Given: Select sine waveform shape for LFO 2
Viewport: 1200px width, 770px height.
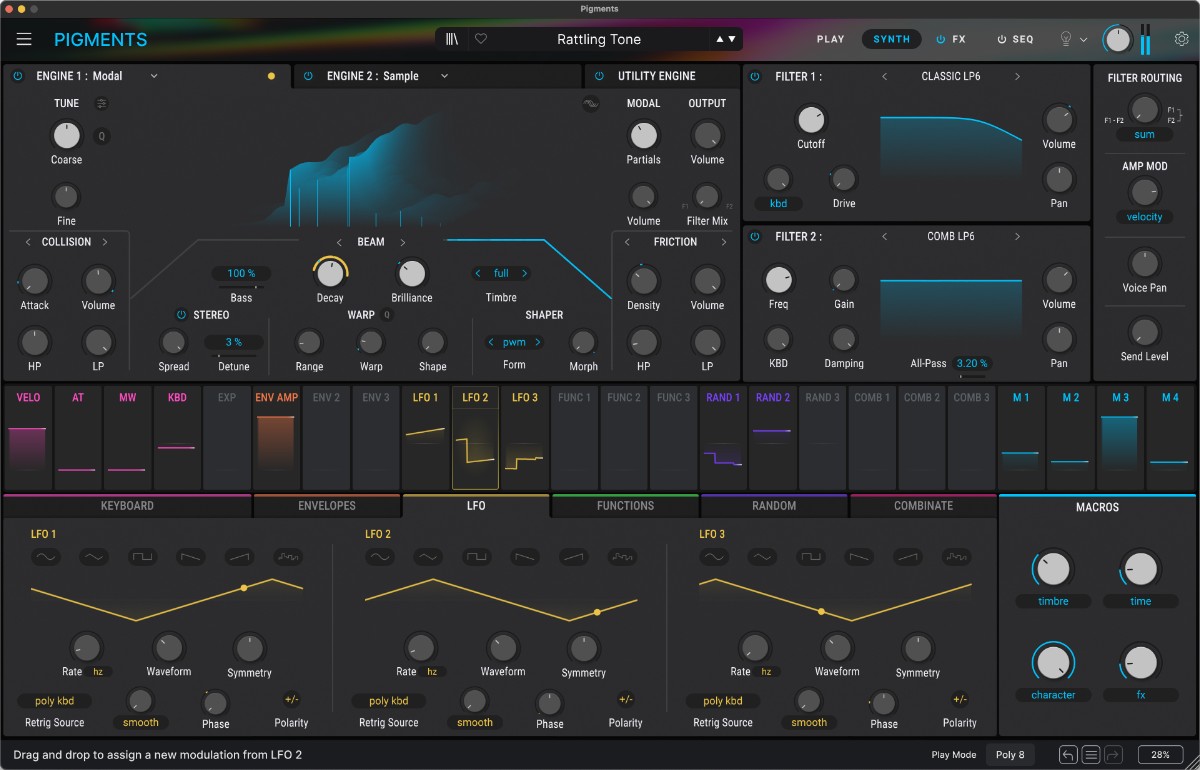Looking at the screenshot, I should (x=379, y=556).
